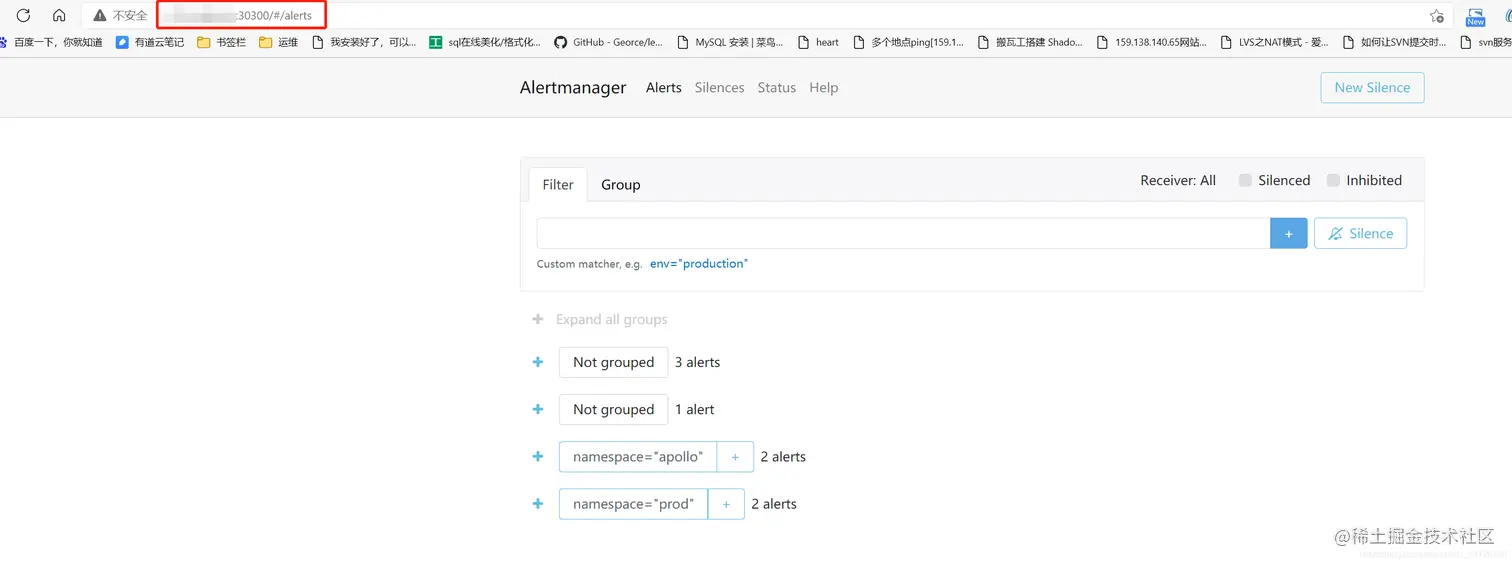Open the Receiver: All selector
The height and width of the screenshot is (564, 1512).
point(1178,181)
